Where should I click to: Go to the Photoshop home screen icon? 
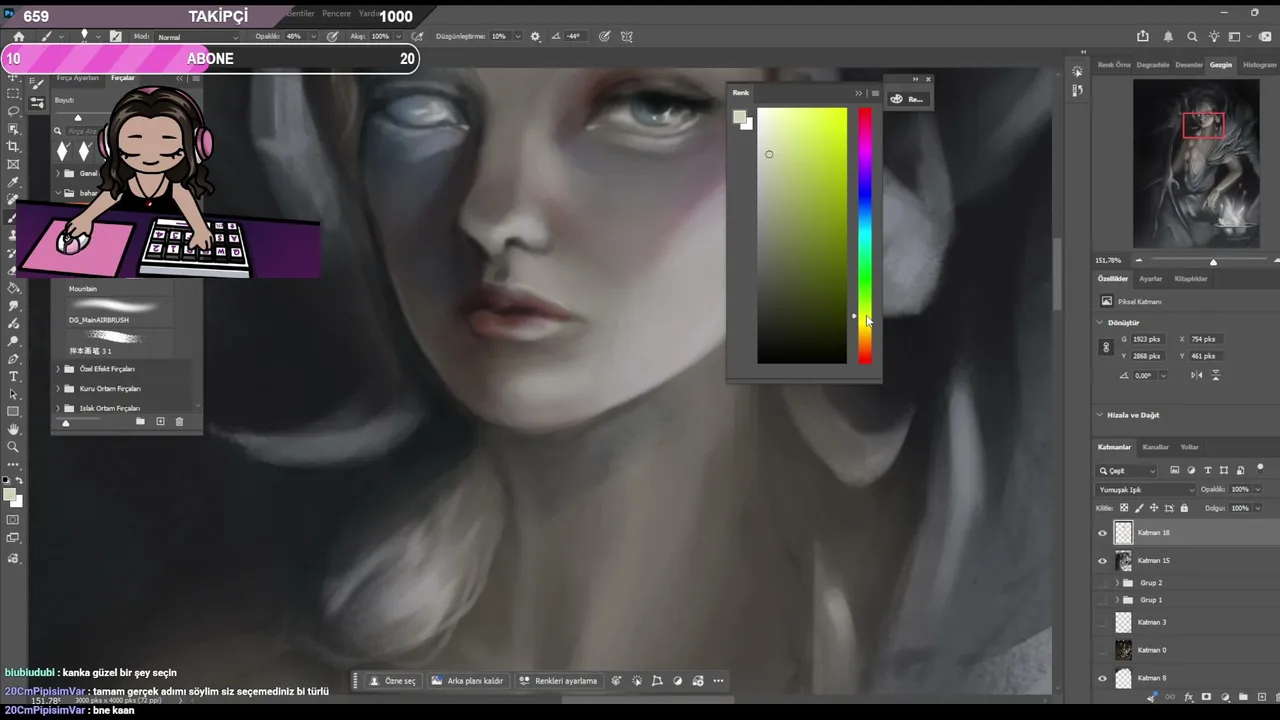tap(18, 36)
